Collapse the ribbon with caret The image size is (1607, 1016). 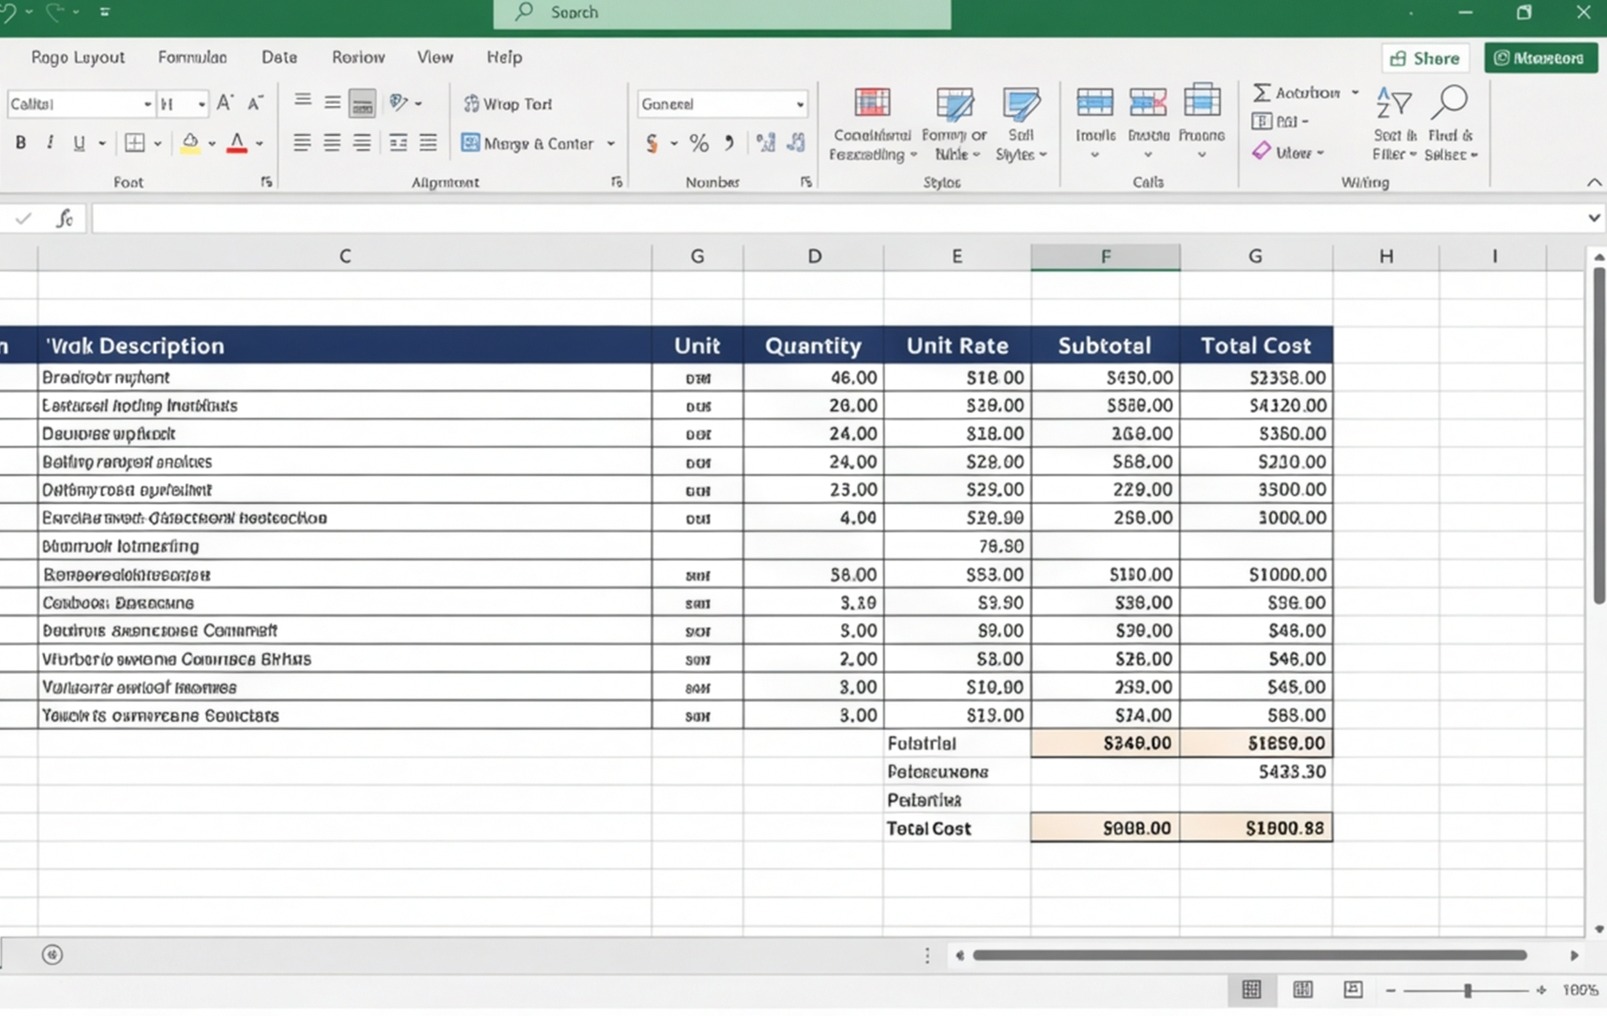1594,182
